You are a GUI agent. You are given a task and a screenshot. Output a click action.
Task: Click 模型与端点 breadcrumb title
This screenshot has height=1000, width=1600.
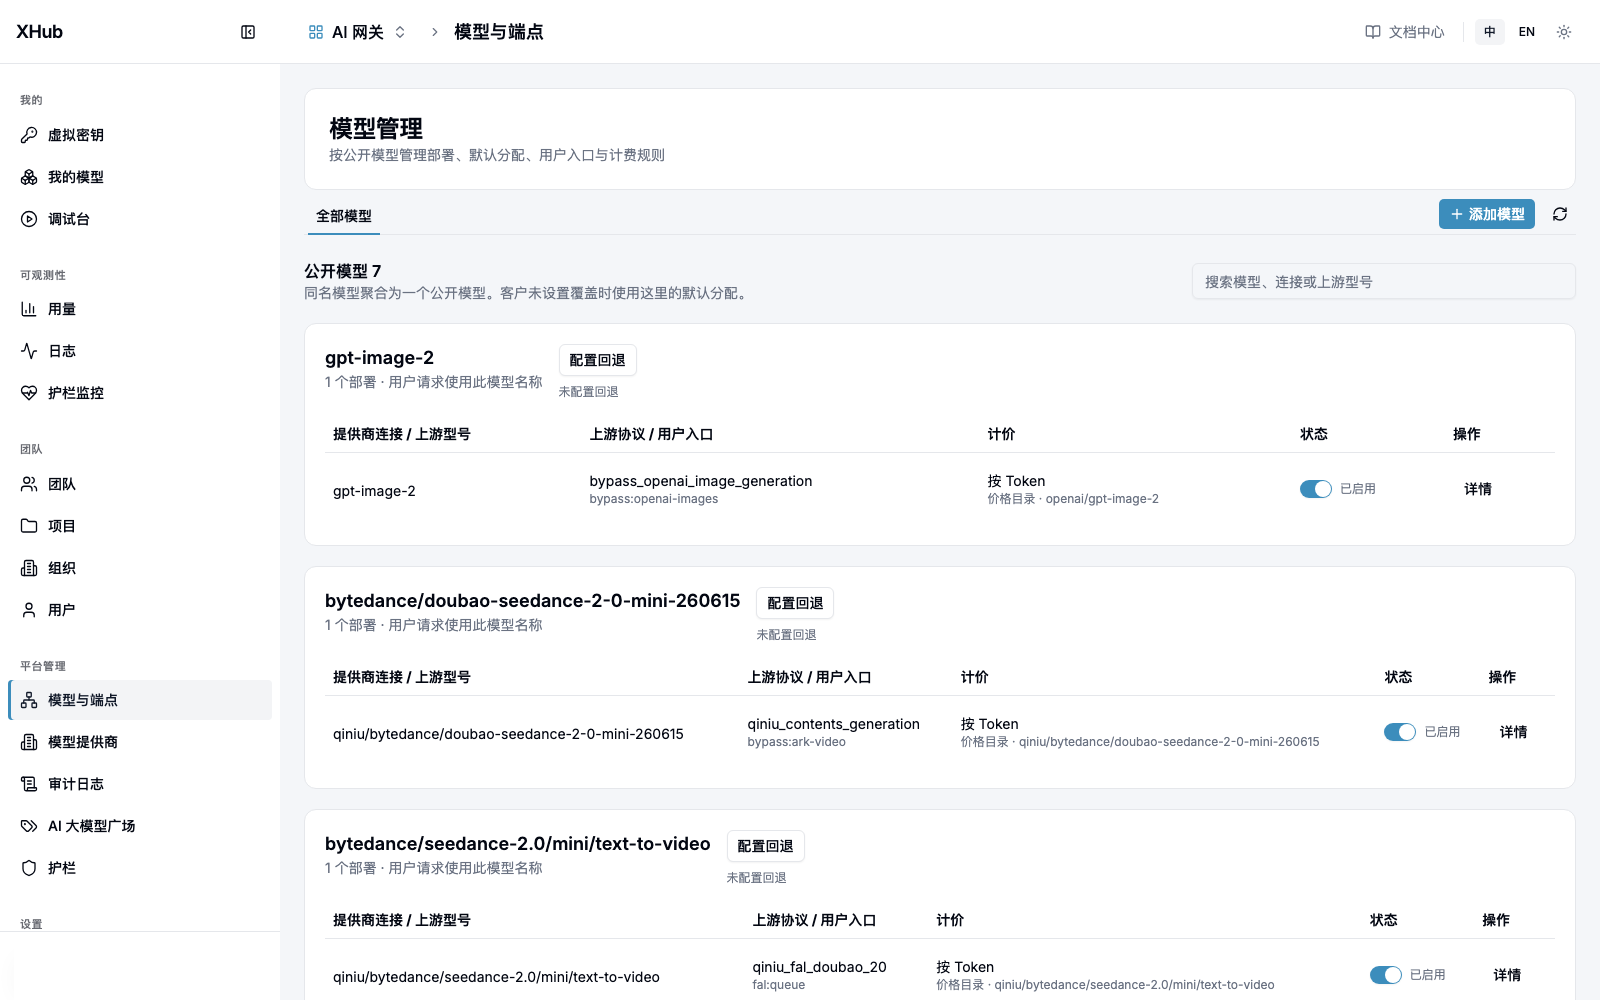coord(499,32)
